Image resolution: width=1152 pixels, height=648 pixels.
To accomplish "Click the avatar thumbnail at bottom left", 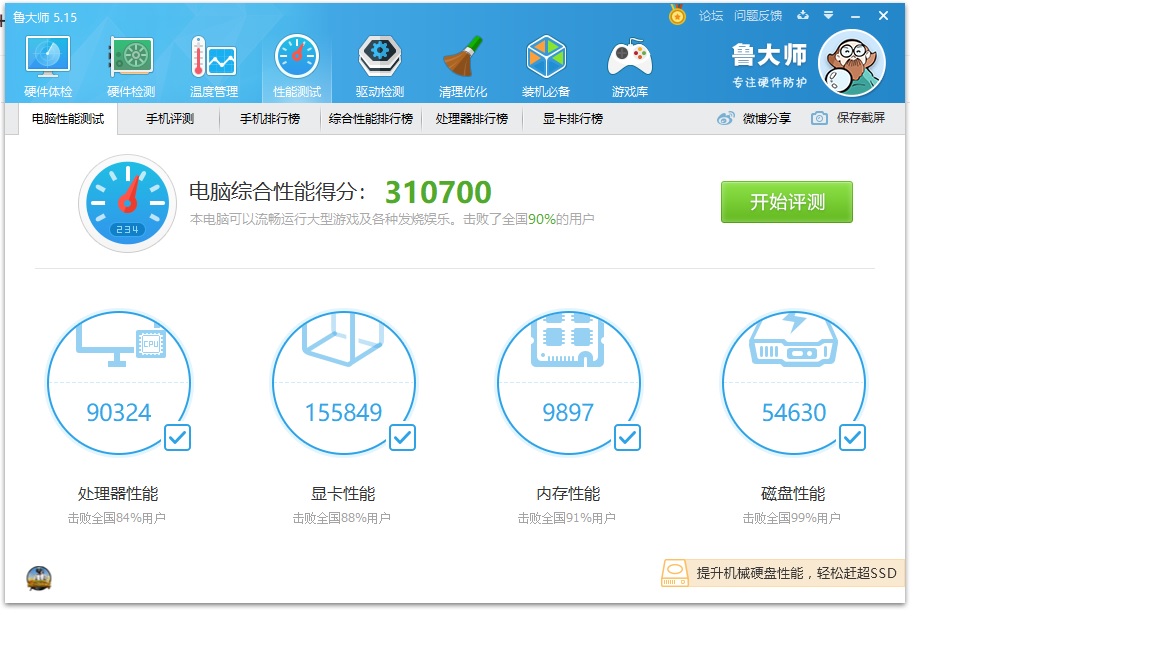I will [x=38, y=578].
